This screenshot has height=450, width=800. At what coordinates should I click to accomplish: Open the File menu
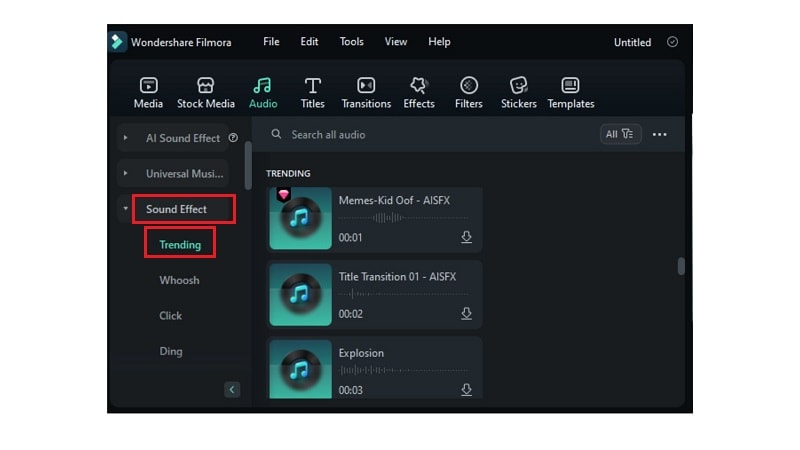[271, 42]
